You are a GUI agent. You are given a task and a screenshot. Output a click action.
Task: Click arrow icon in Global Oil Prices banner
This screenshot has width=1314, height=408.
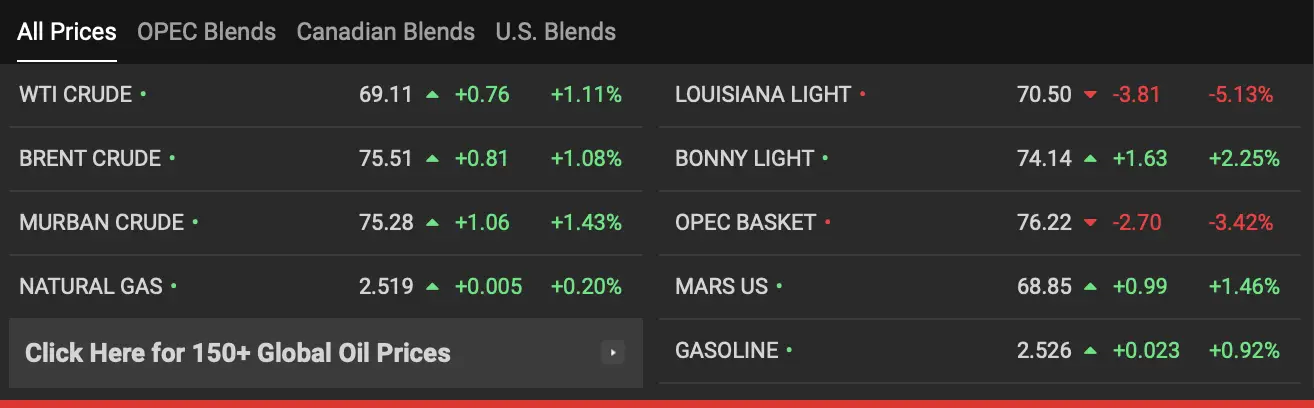click(x=613, y=352)
